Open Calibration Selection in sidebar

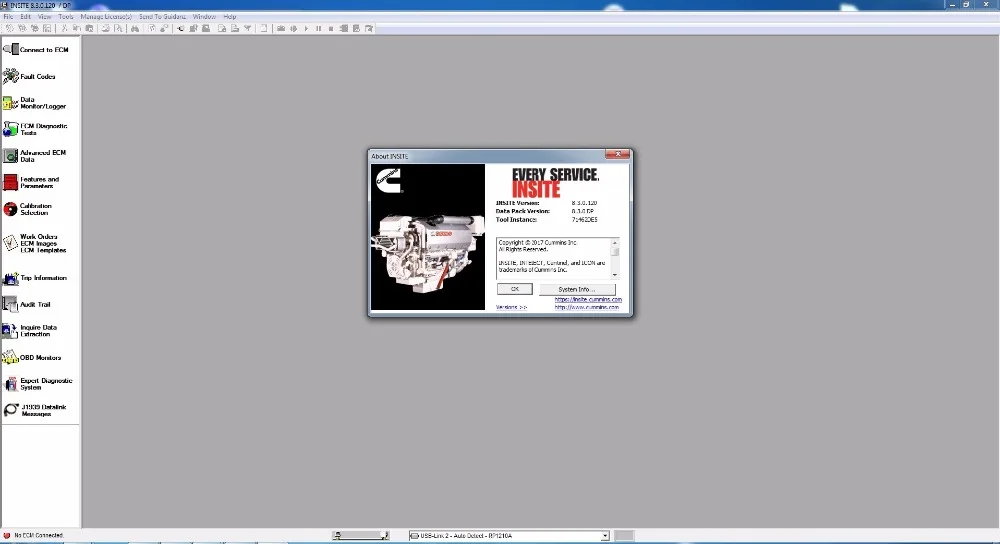[x=27, y=209]
